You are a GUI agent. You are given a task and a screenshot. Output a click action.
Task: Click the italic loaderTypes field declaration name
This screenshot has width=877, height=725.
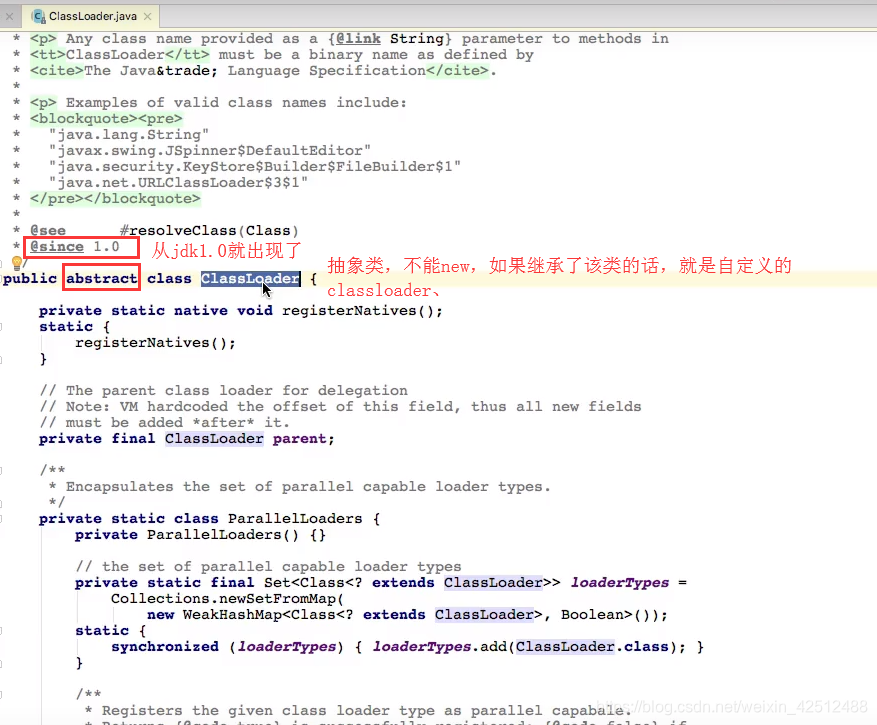(x=620, y=582)
